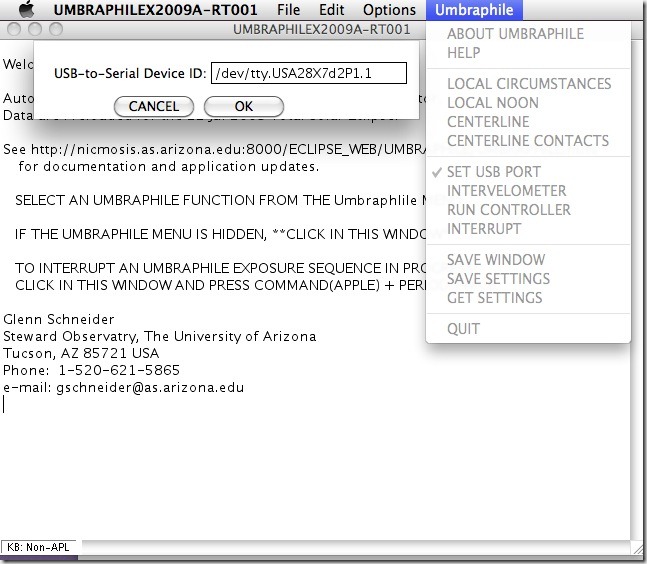647x564 pixels.
Task: Open the Options menu
Action: pyautogui.click(x=389, y=9)
